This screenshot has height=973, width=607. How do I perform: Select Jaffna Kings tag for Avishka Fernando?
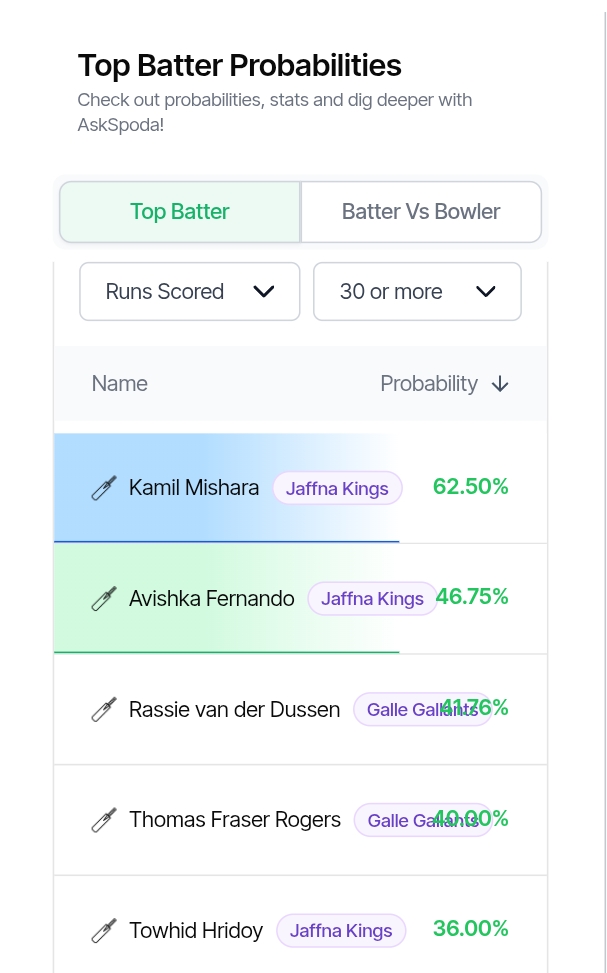[372, 599]
